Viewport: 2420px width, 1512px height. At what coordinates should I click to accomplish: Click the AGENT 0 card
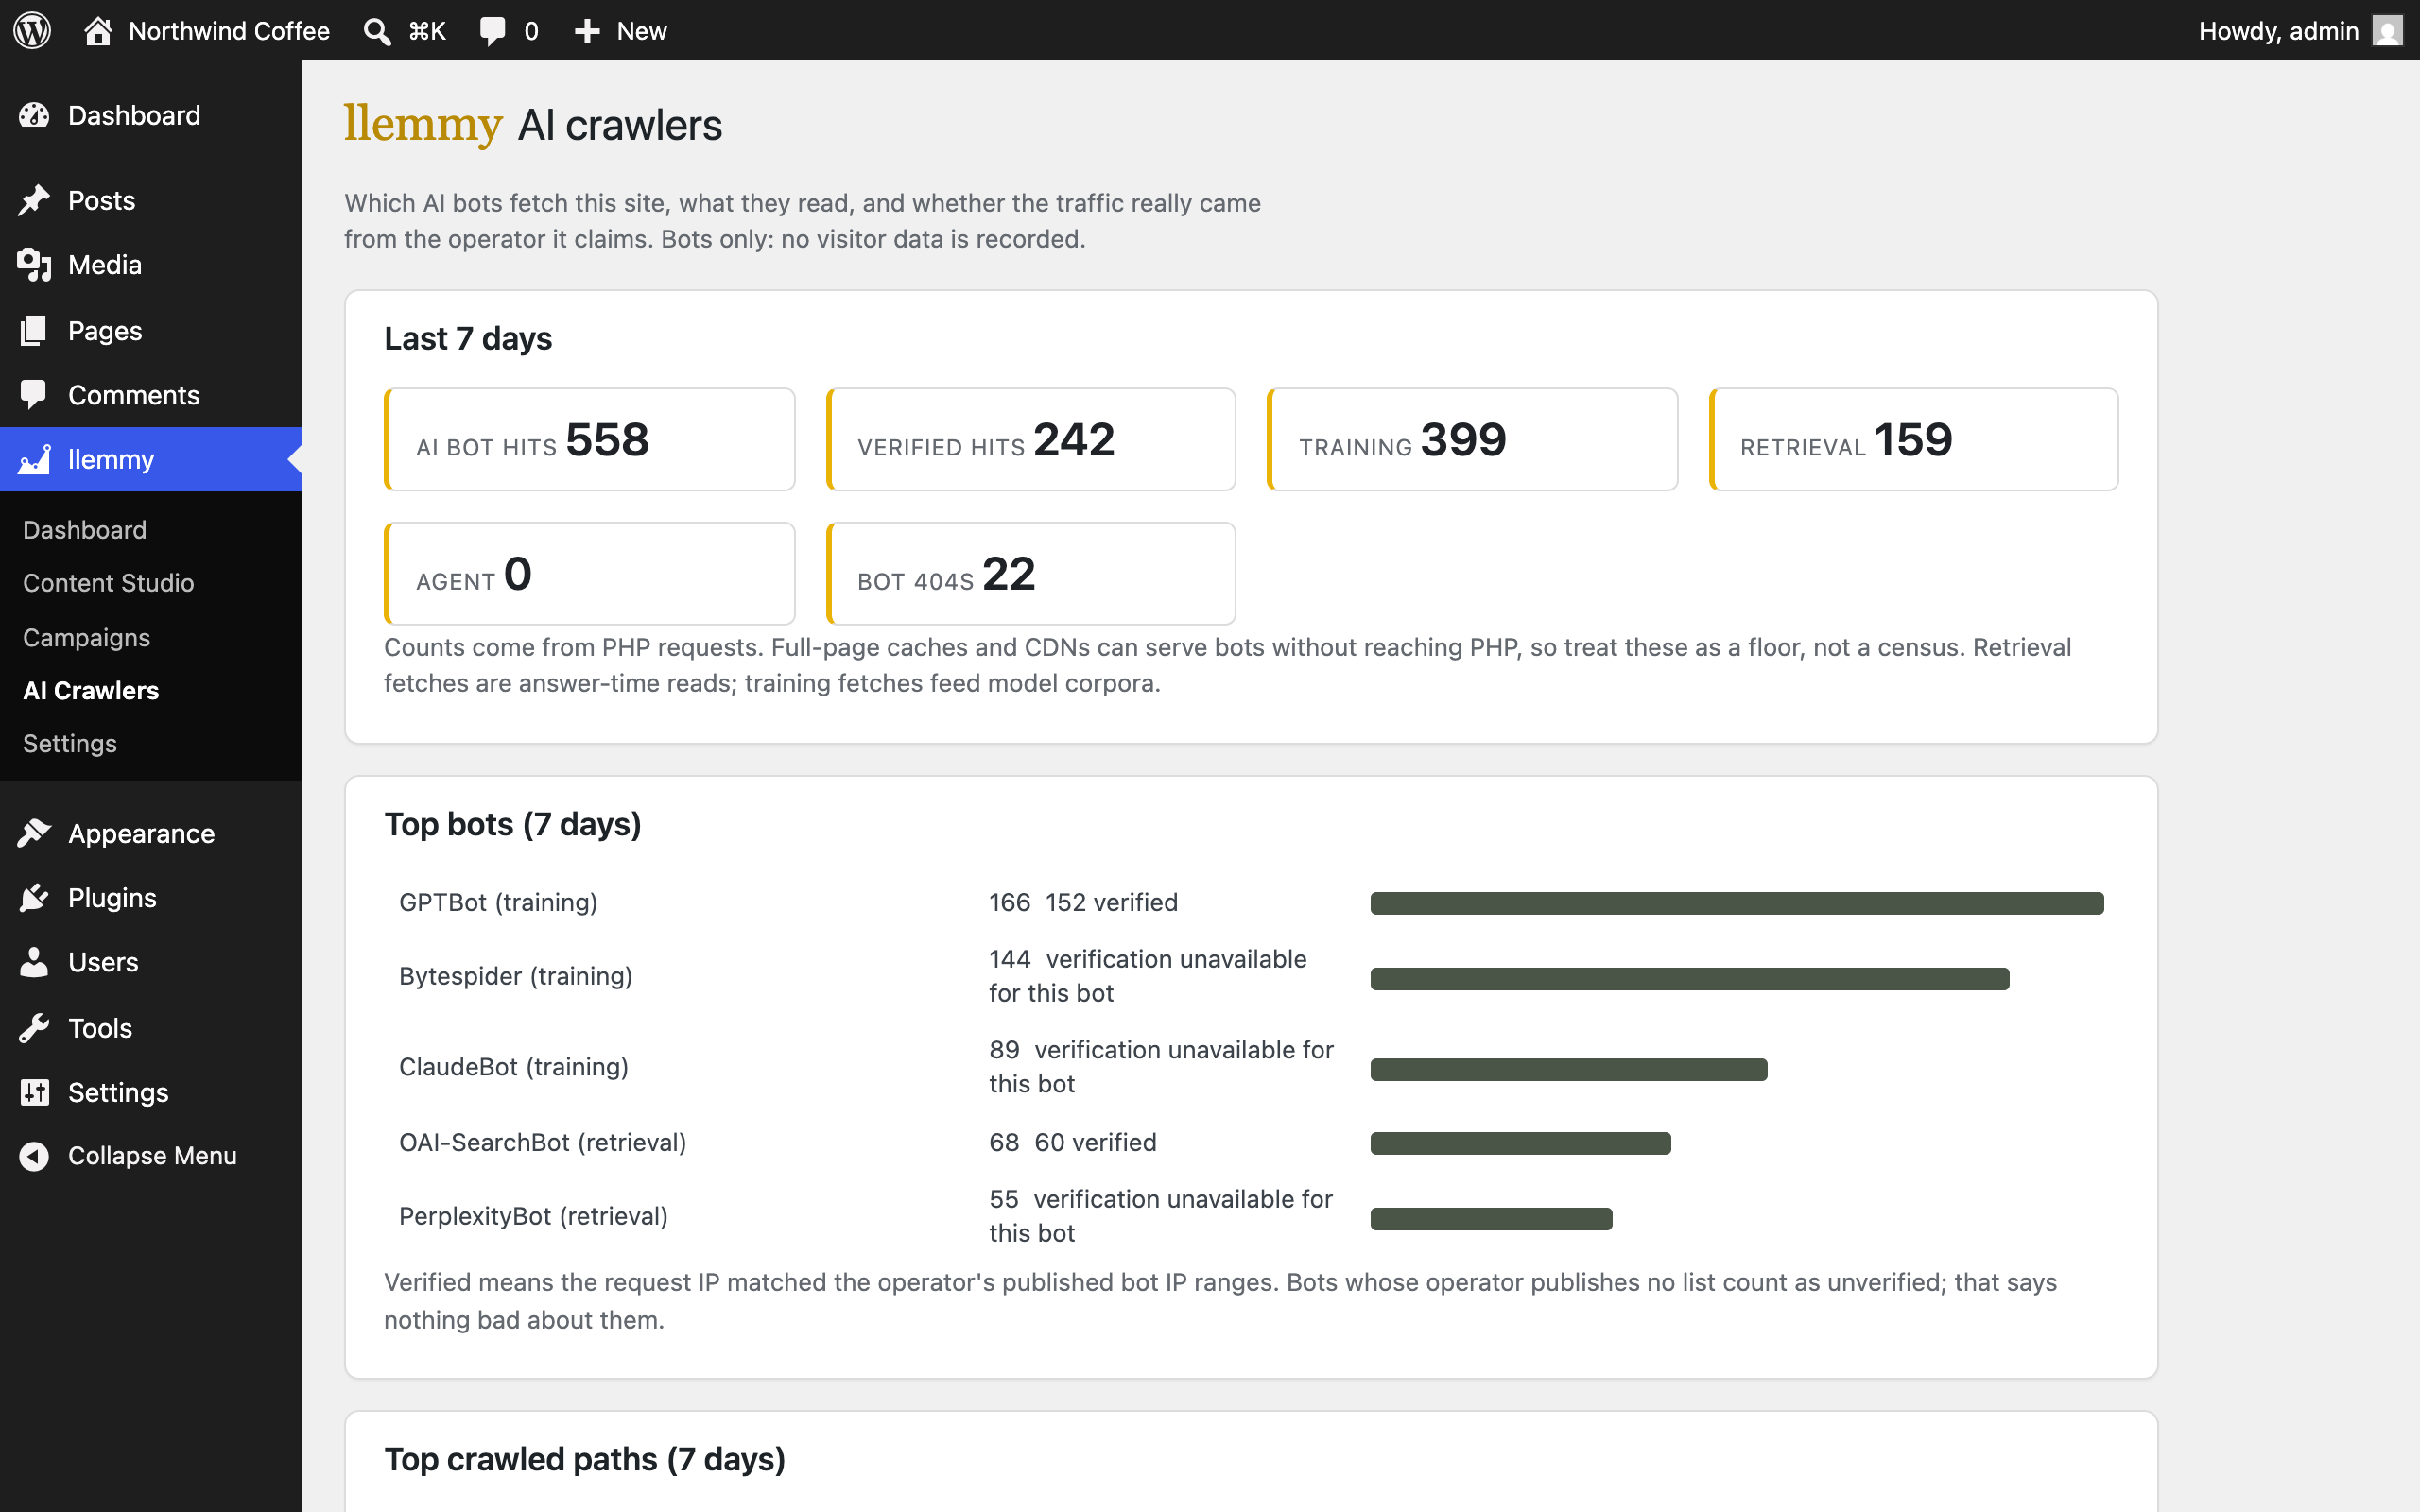(590, 573)
